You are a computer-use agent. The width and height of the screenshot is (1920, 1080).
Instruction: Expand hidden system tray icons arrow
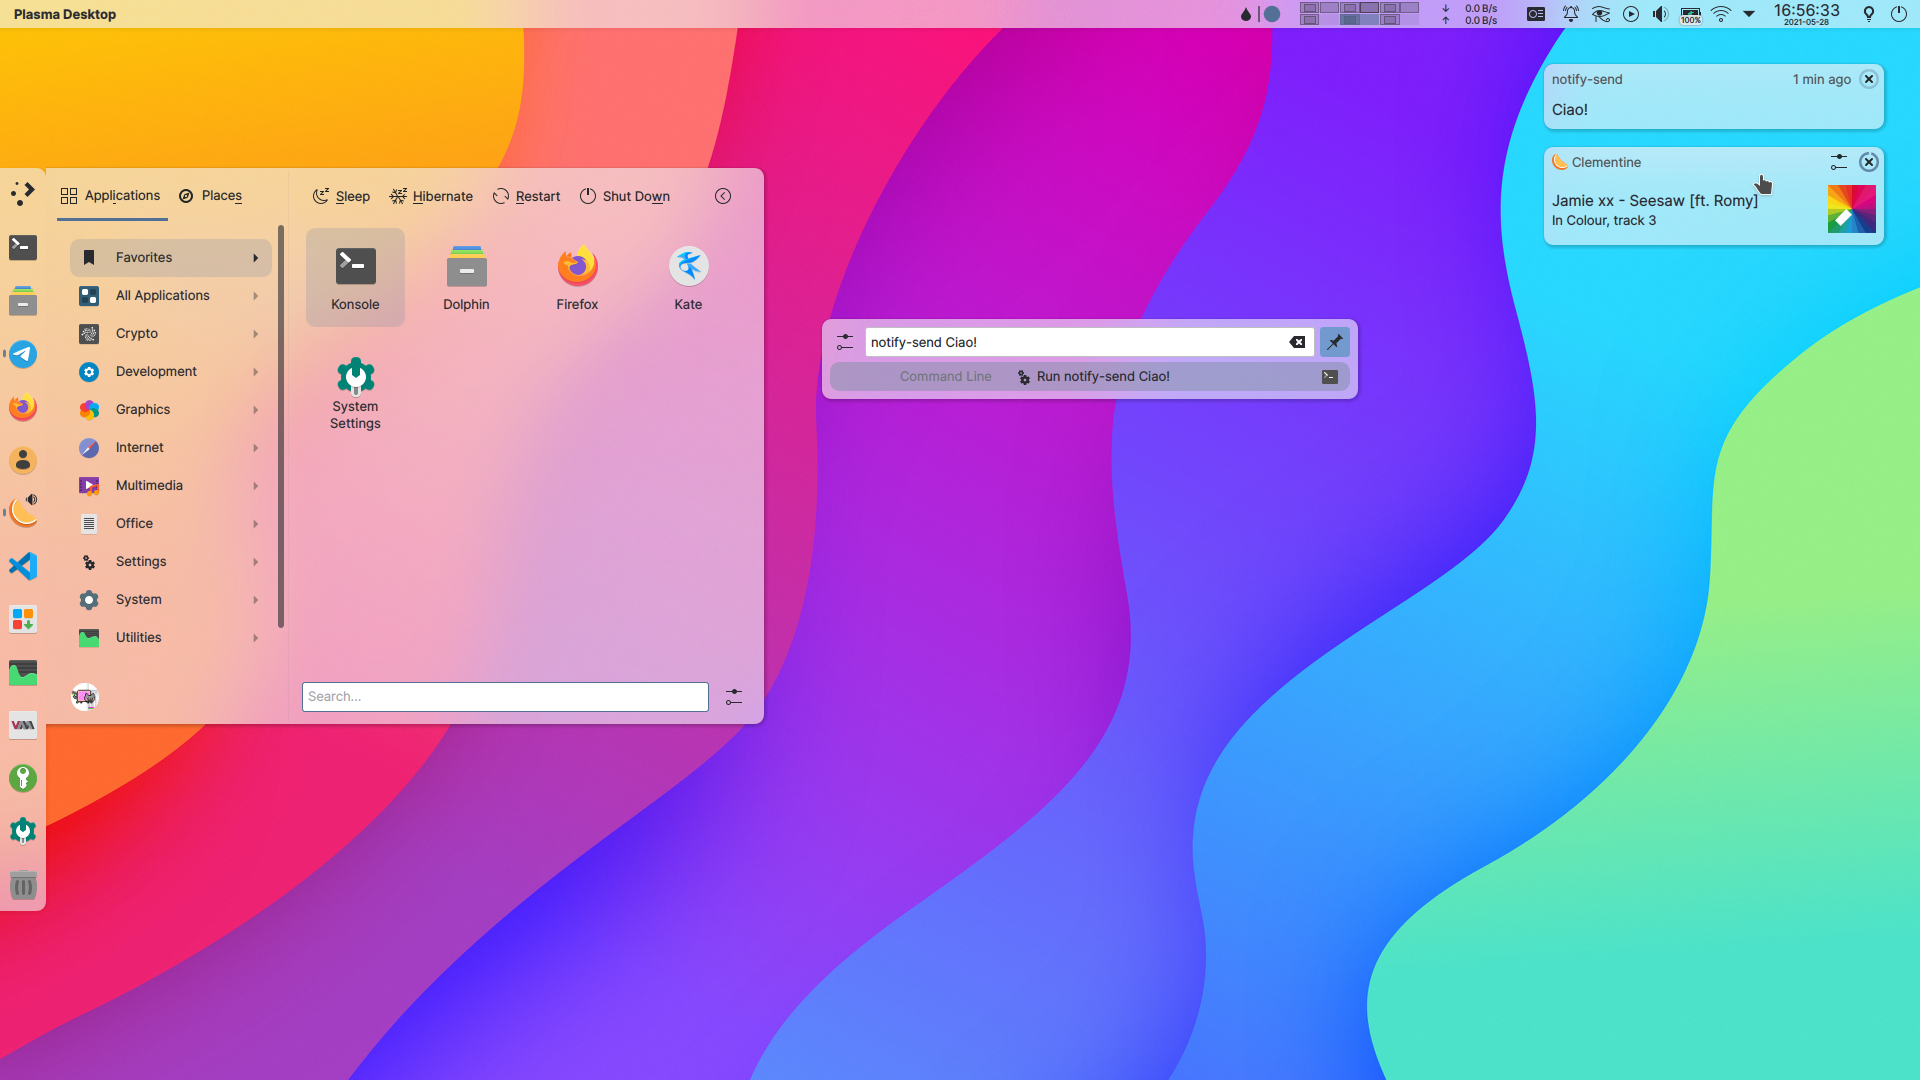(x=1749, y=14)
